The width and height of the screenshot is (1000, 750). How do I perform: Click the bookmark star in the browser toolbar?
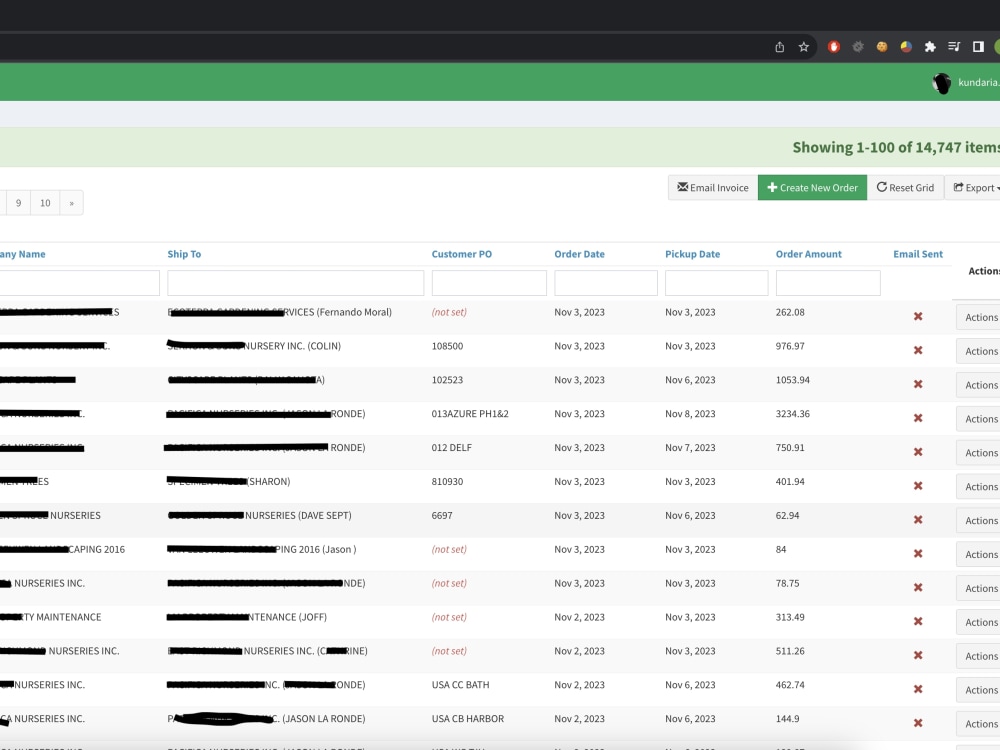(804, 46)
